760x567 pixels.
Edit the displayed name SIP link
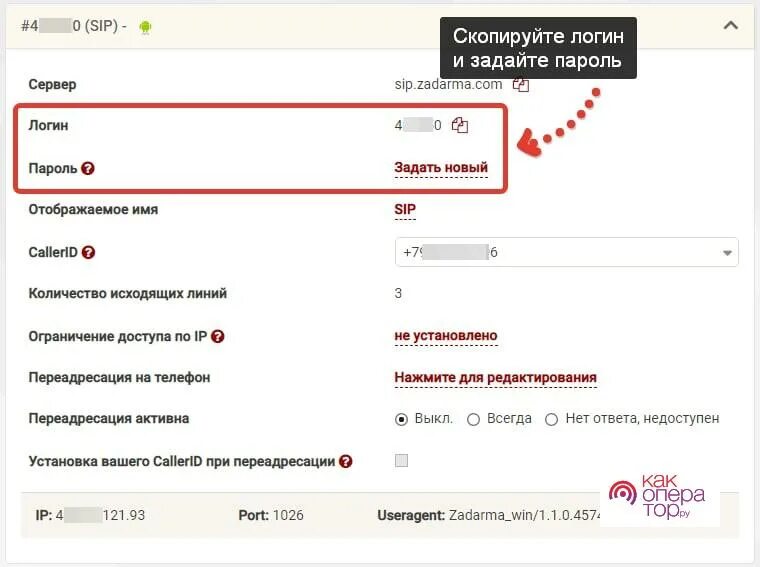(x=405, y=209)
